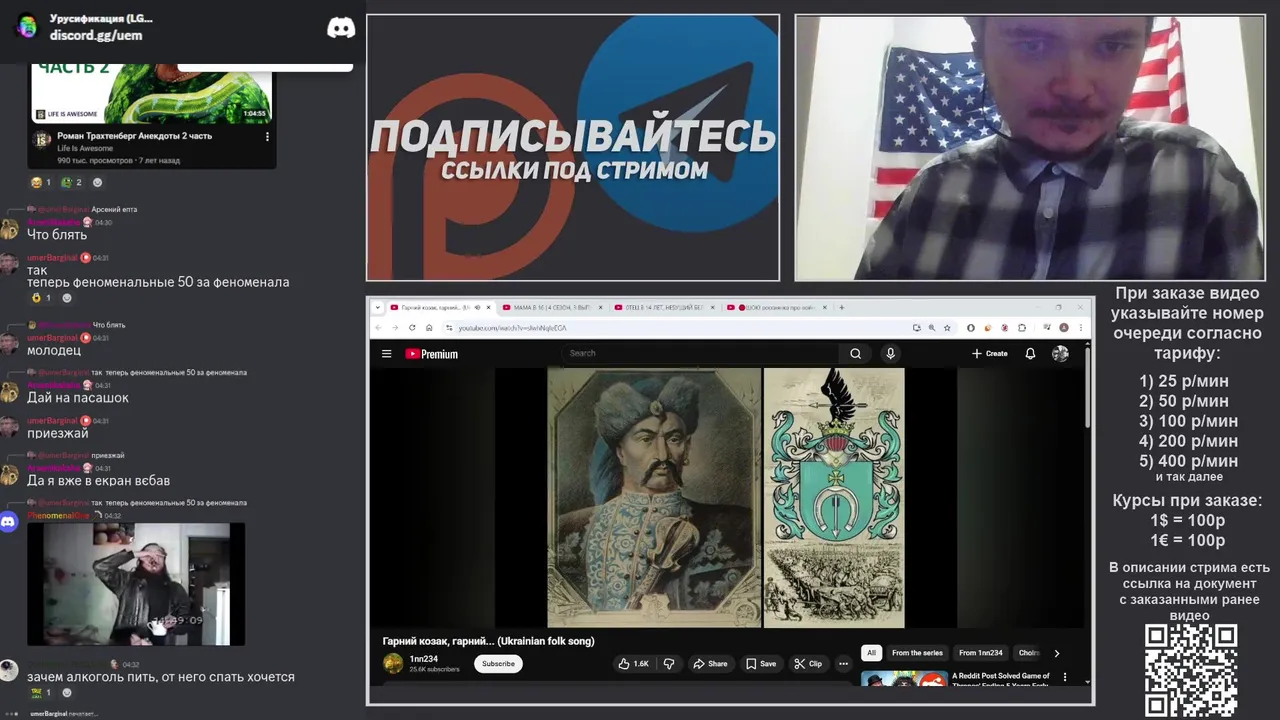
Task: Open the YouTube notifications bell
Action: point(1030,353)
